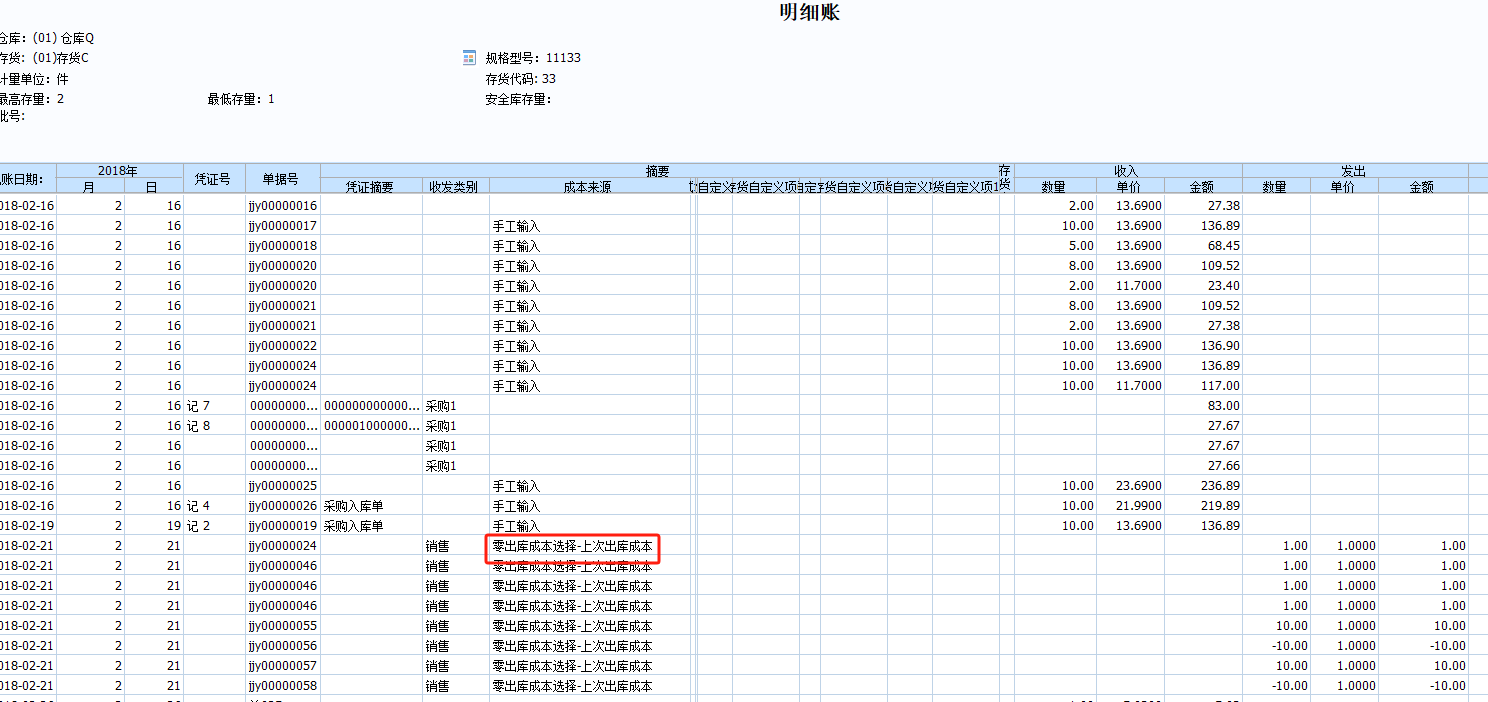
Task: Click the 收发类别 column header
Action: [x=454, y=187]
